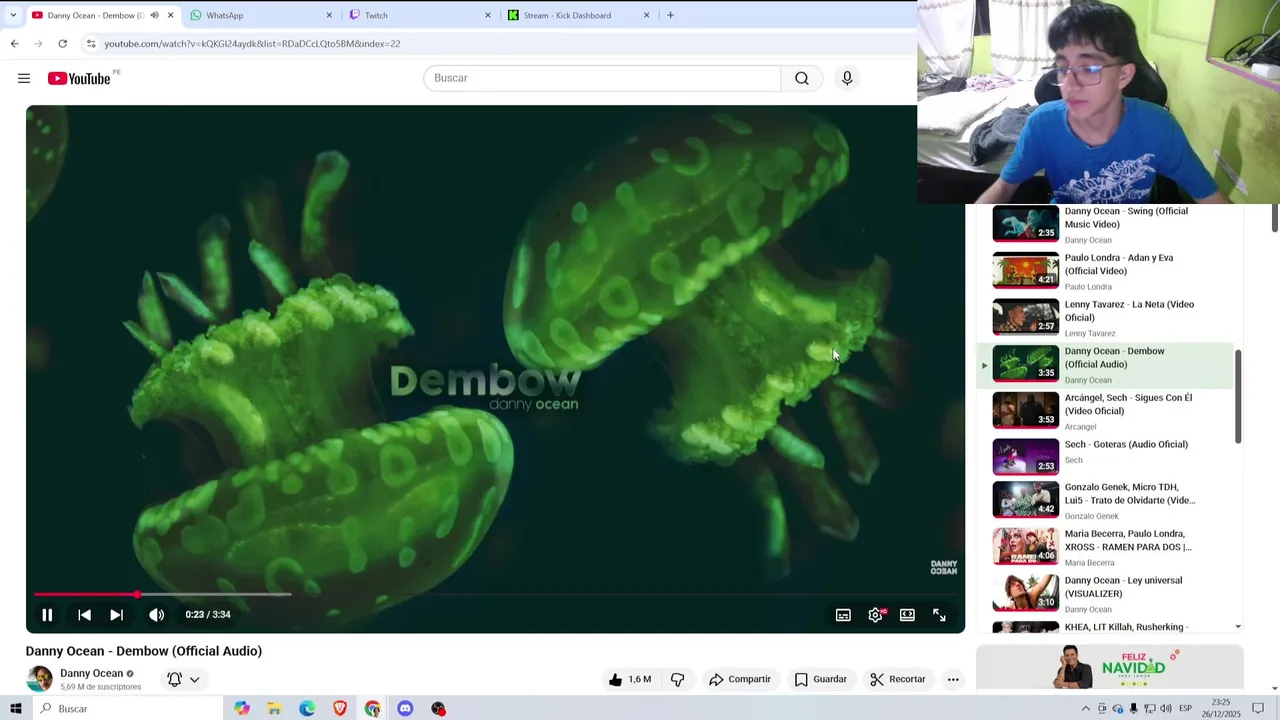Enter fullscreen mode
Image resolution: width=1280 pixels, height=720 pixels.
click(939, 615)
